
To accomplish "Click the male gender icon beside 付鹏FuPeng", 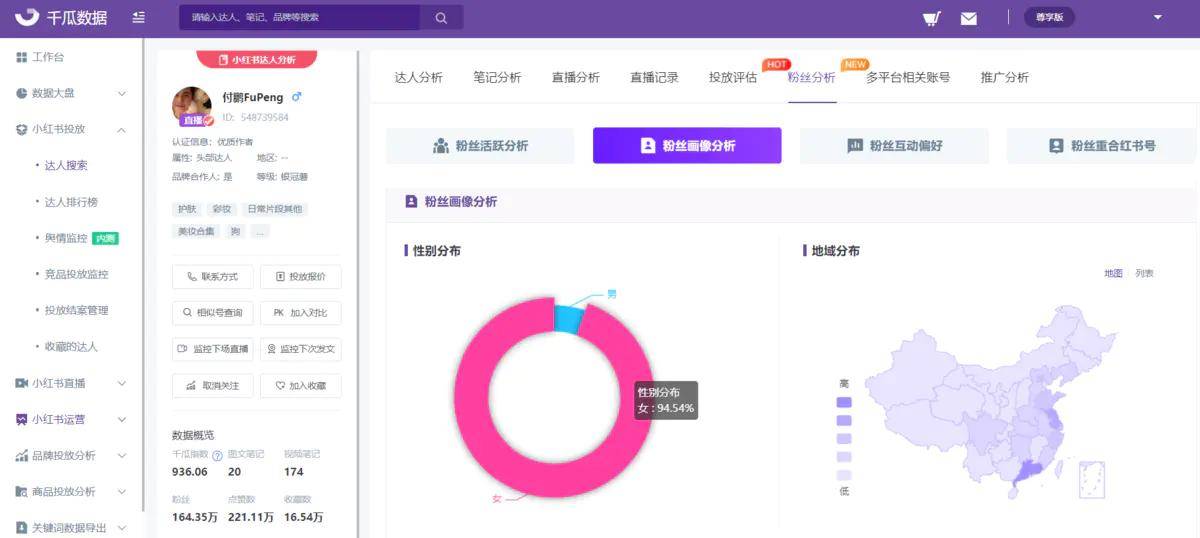I will 296,98.
